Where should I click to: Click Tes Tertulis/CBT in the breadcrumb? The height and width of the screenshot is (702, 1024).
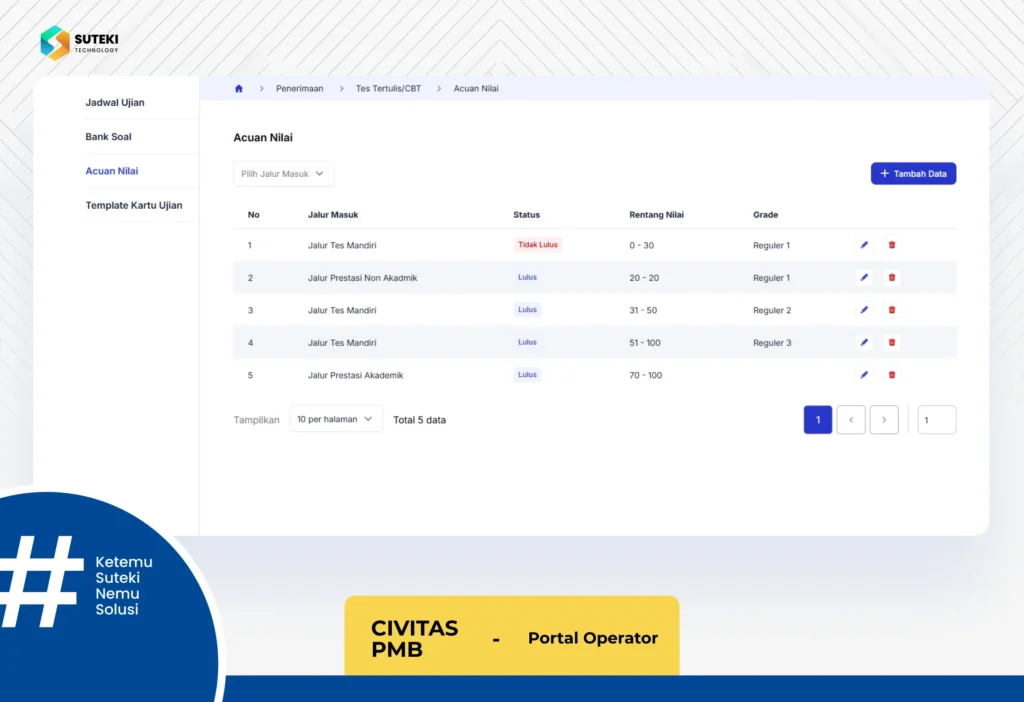click(x=389, y=89)
